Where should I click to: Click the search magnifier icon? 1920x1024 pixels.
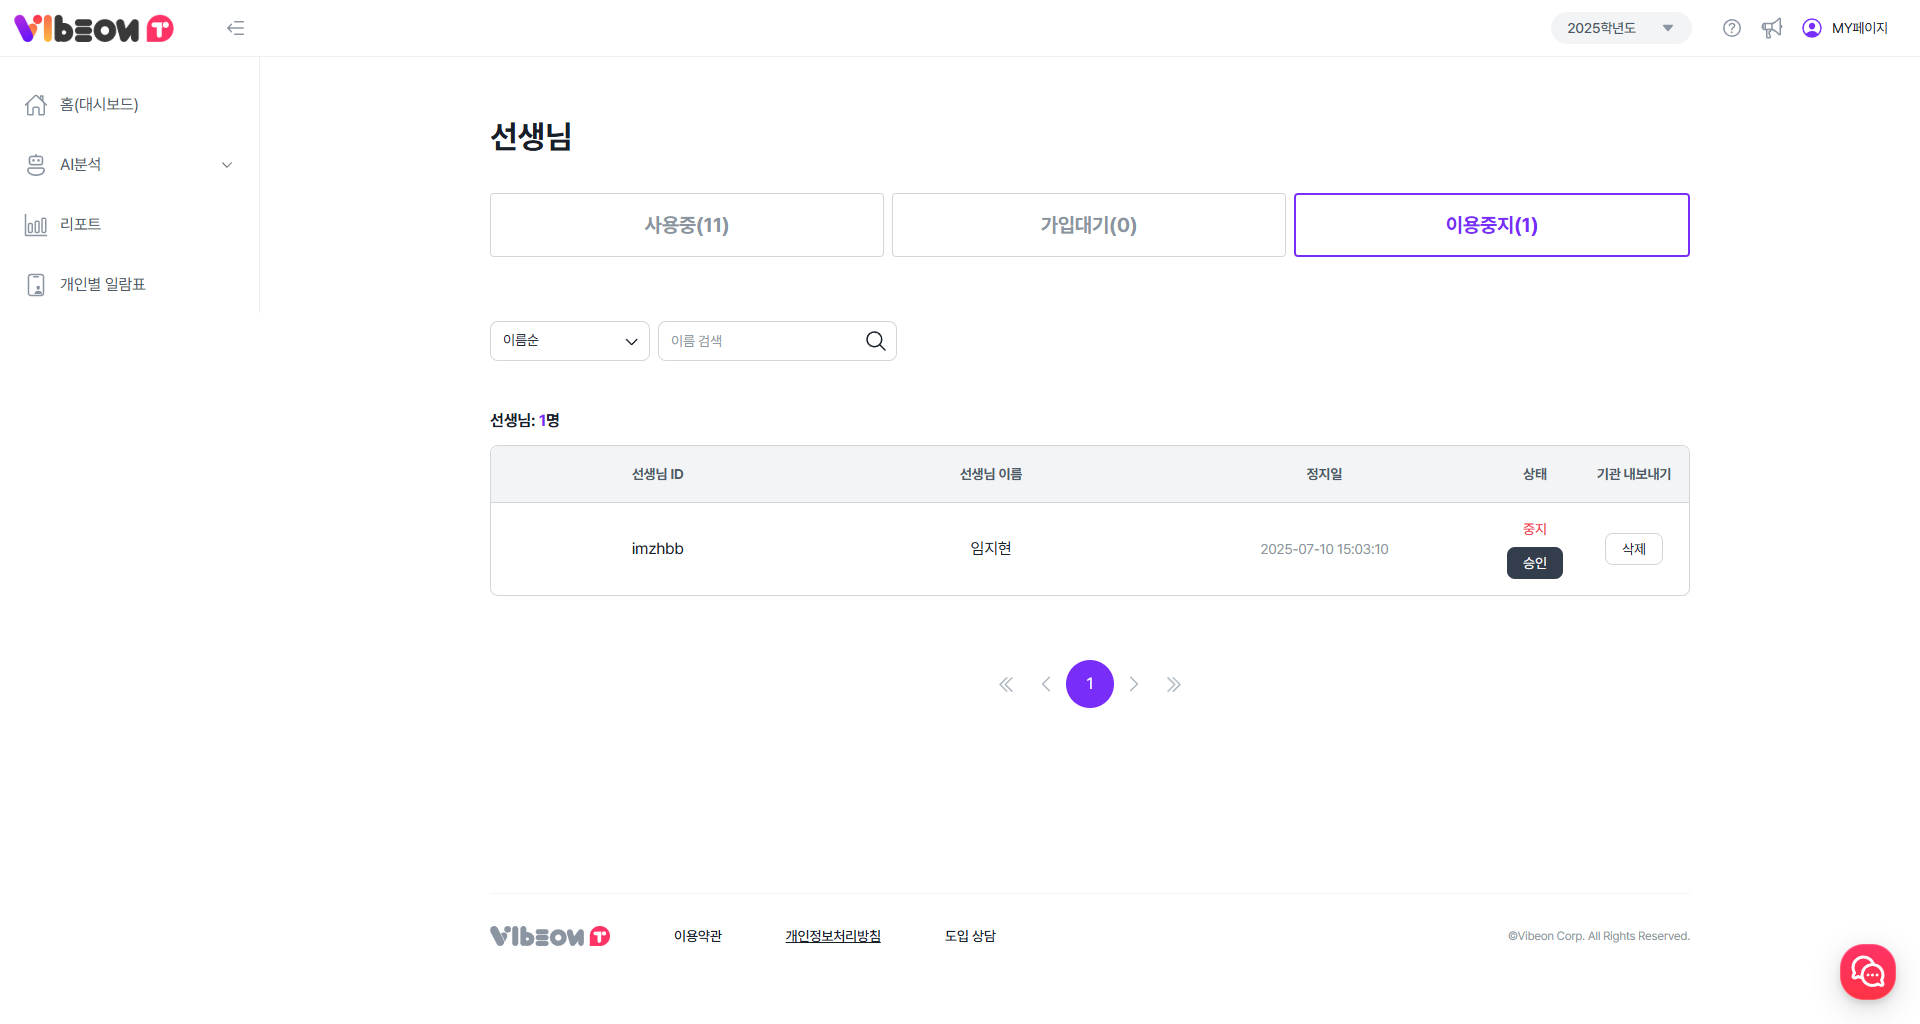click(875, 341)
